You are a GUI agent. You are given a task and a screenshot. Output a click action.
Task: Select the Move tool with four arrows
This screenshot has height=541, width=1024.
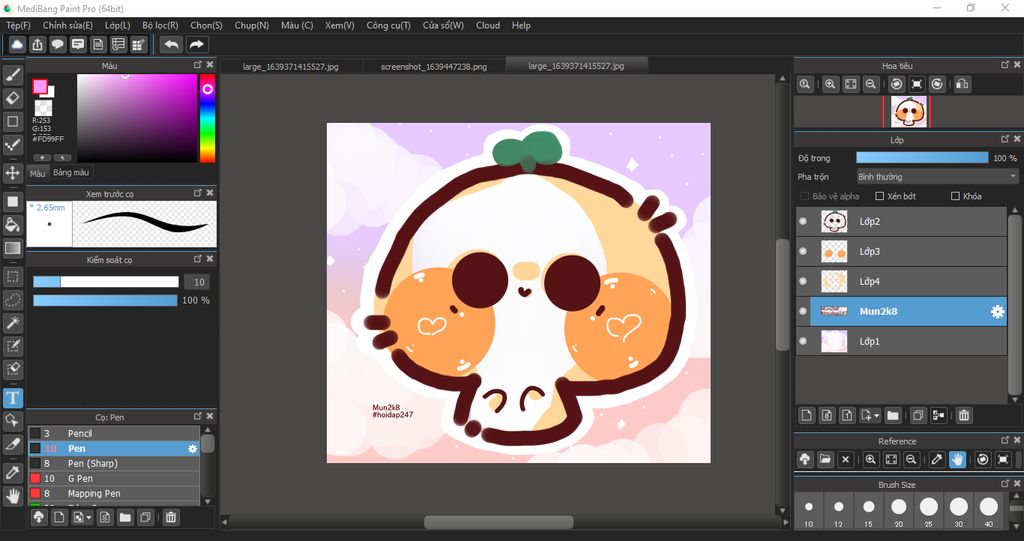coord(12,173)
